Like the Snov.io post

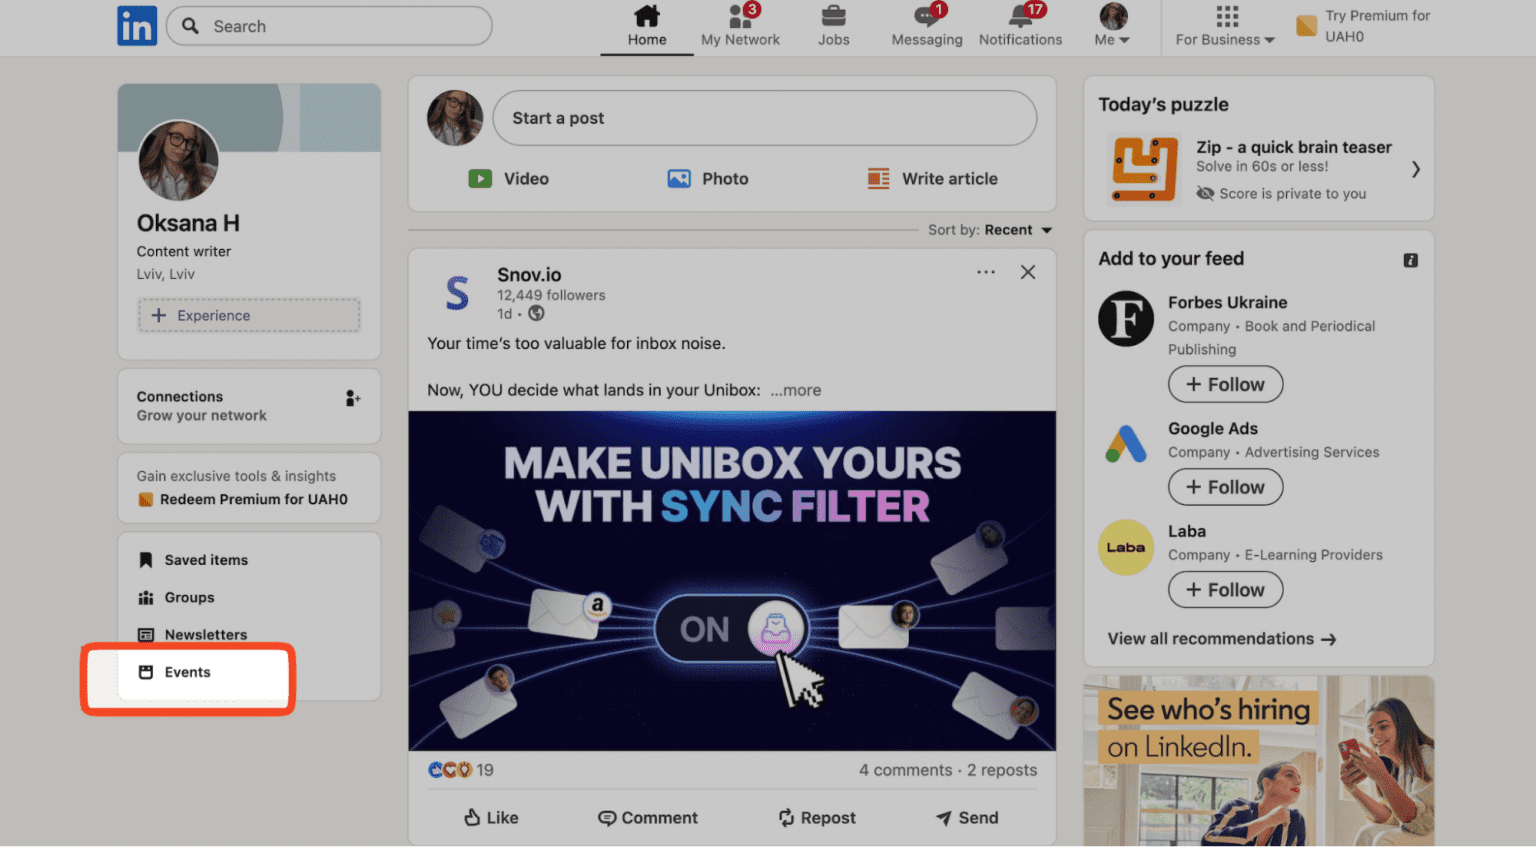point(491,818)
